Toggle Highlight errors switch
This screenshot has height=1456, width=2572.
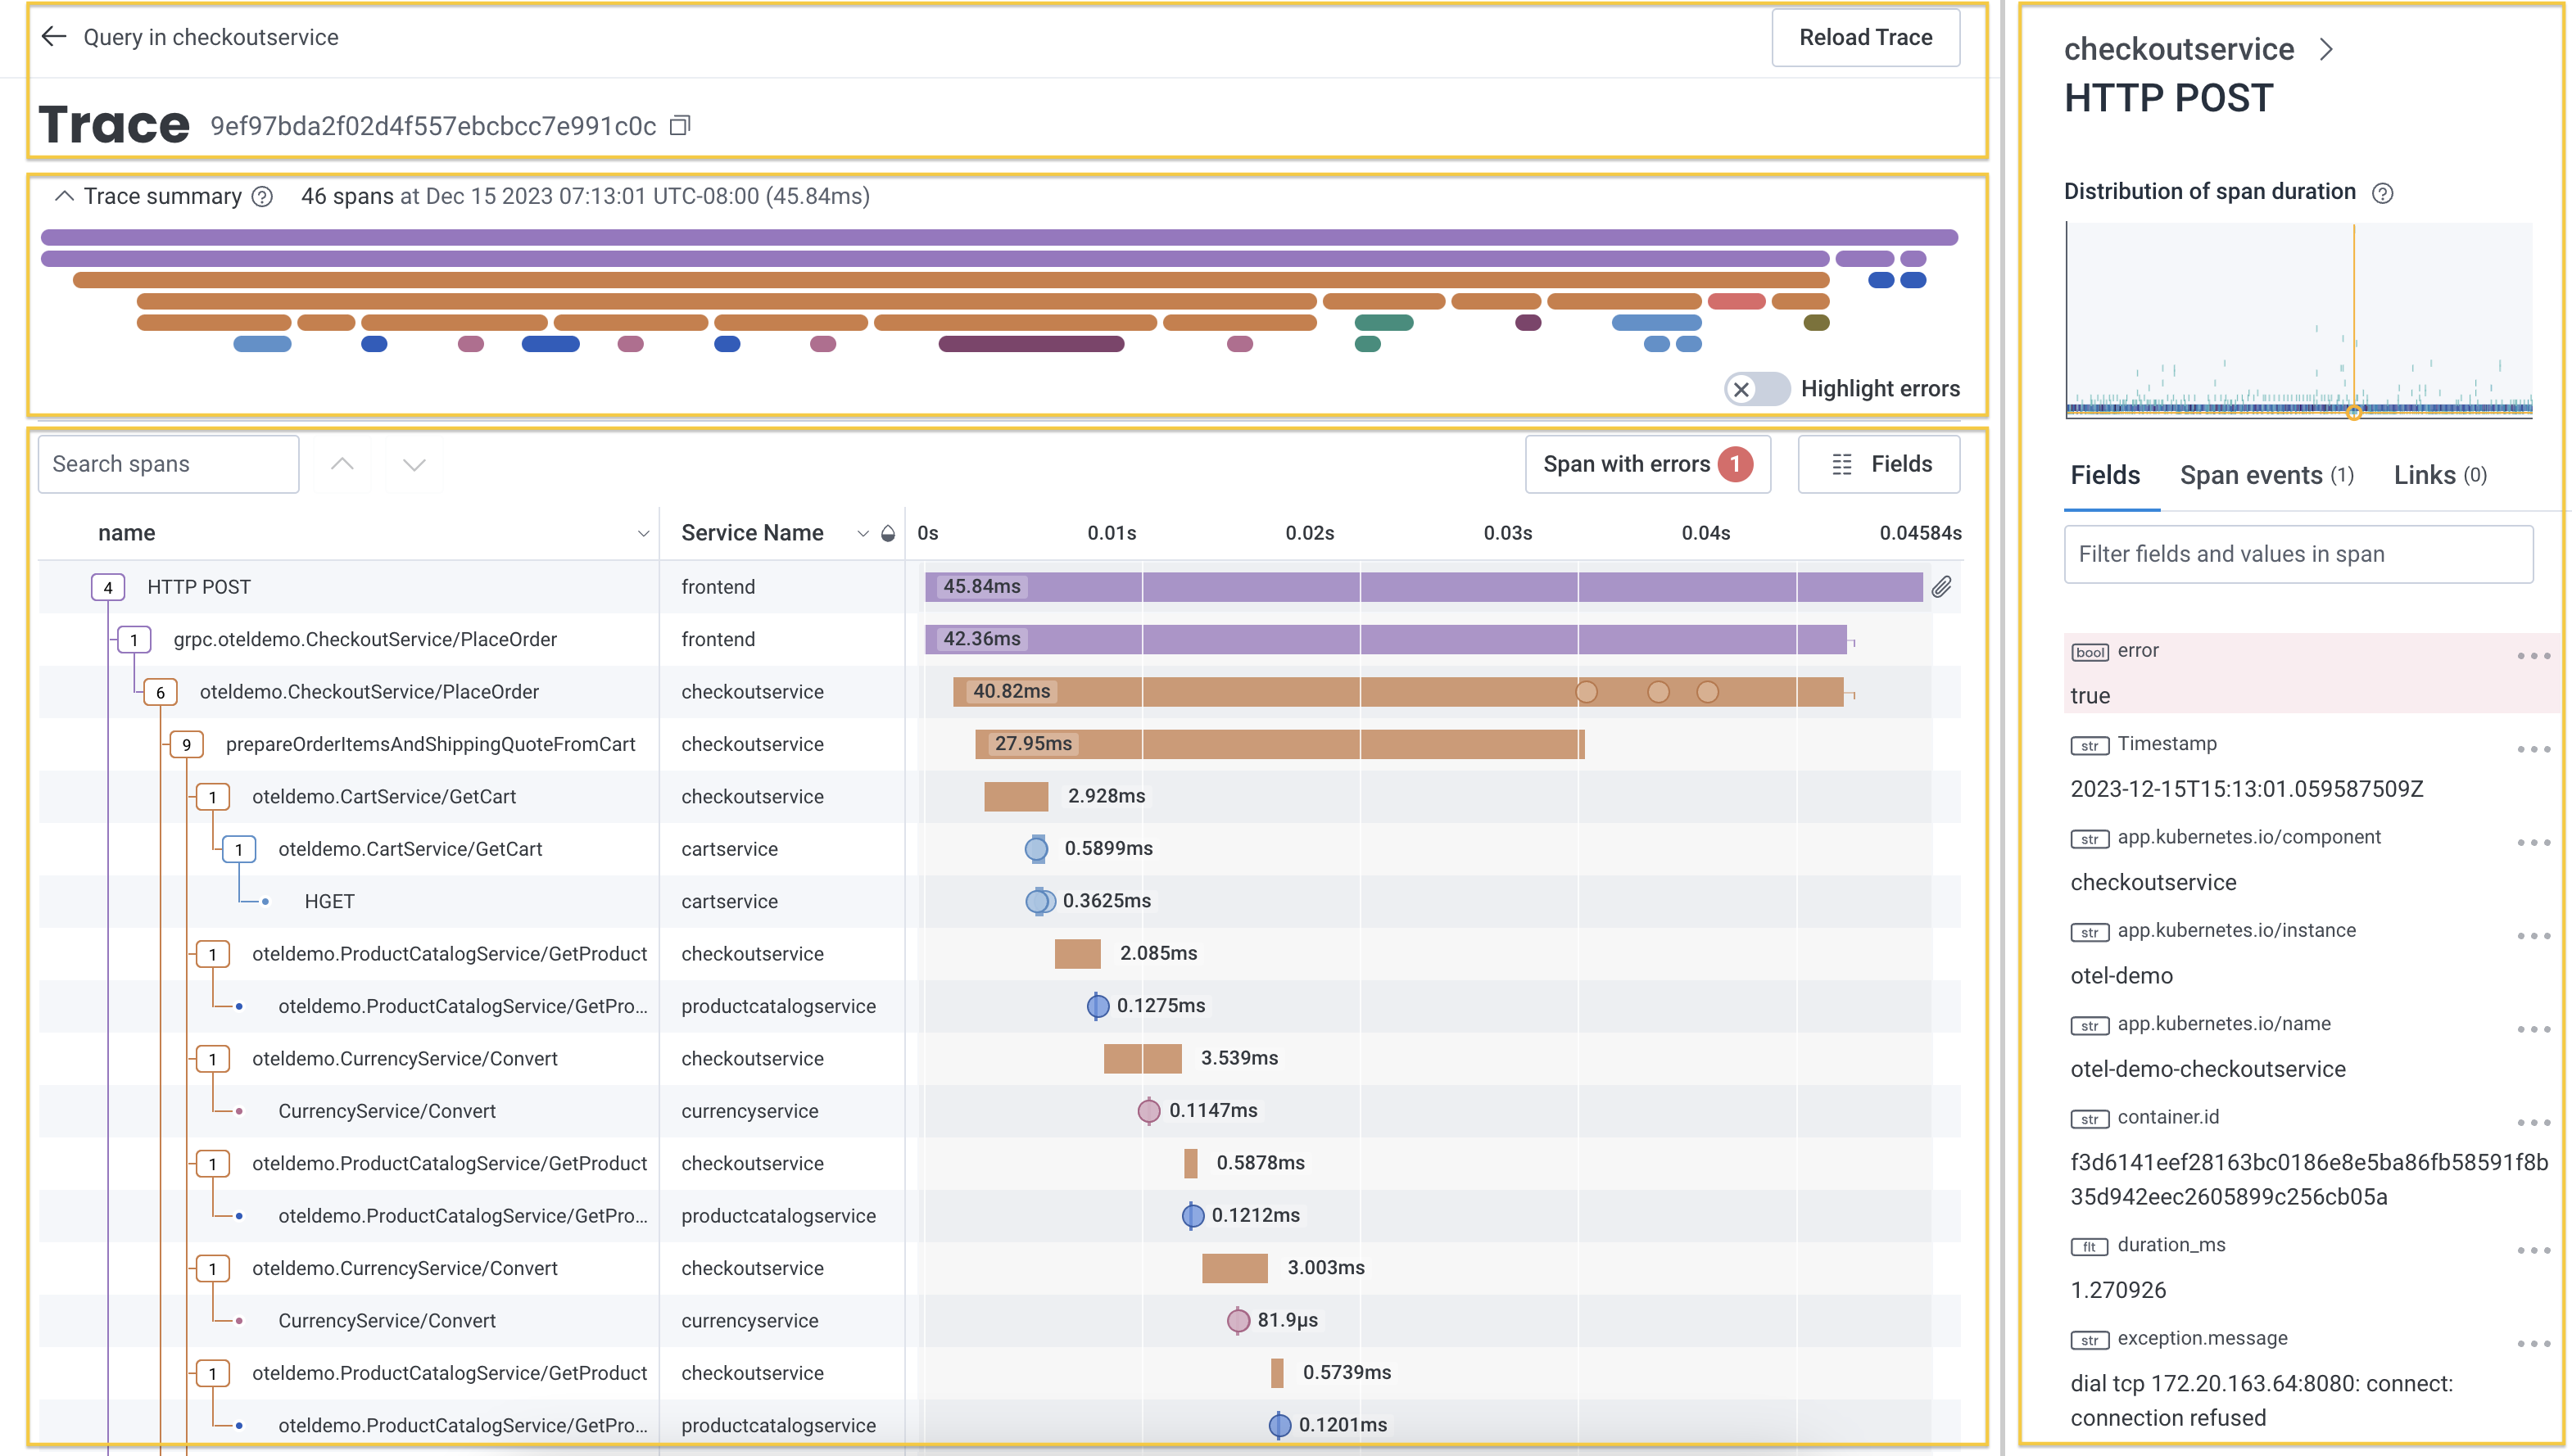[x=1756, y=389]
